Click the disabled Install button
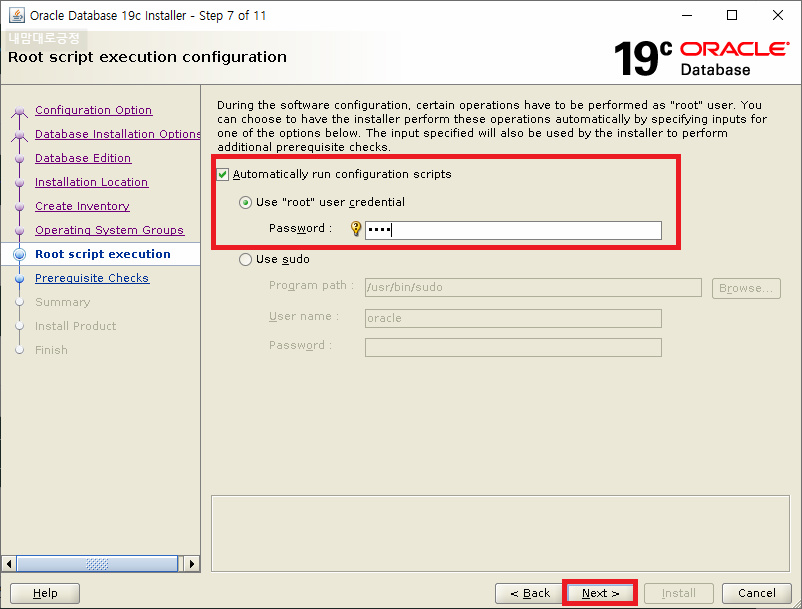The height and width of the screenshot is (609, 802). click(x=679, y=593)
